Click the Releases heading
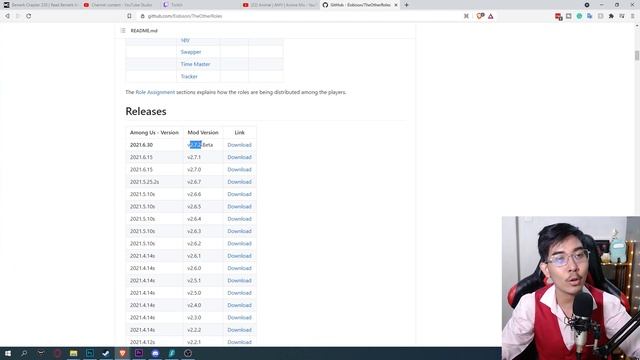Image resolution: width=640 pixels, height=360 pixels. click(x=146, y=111)
